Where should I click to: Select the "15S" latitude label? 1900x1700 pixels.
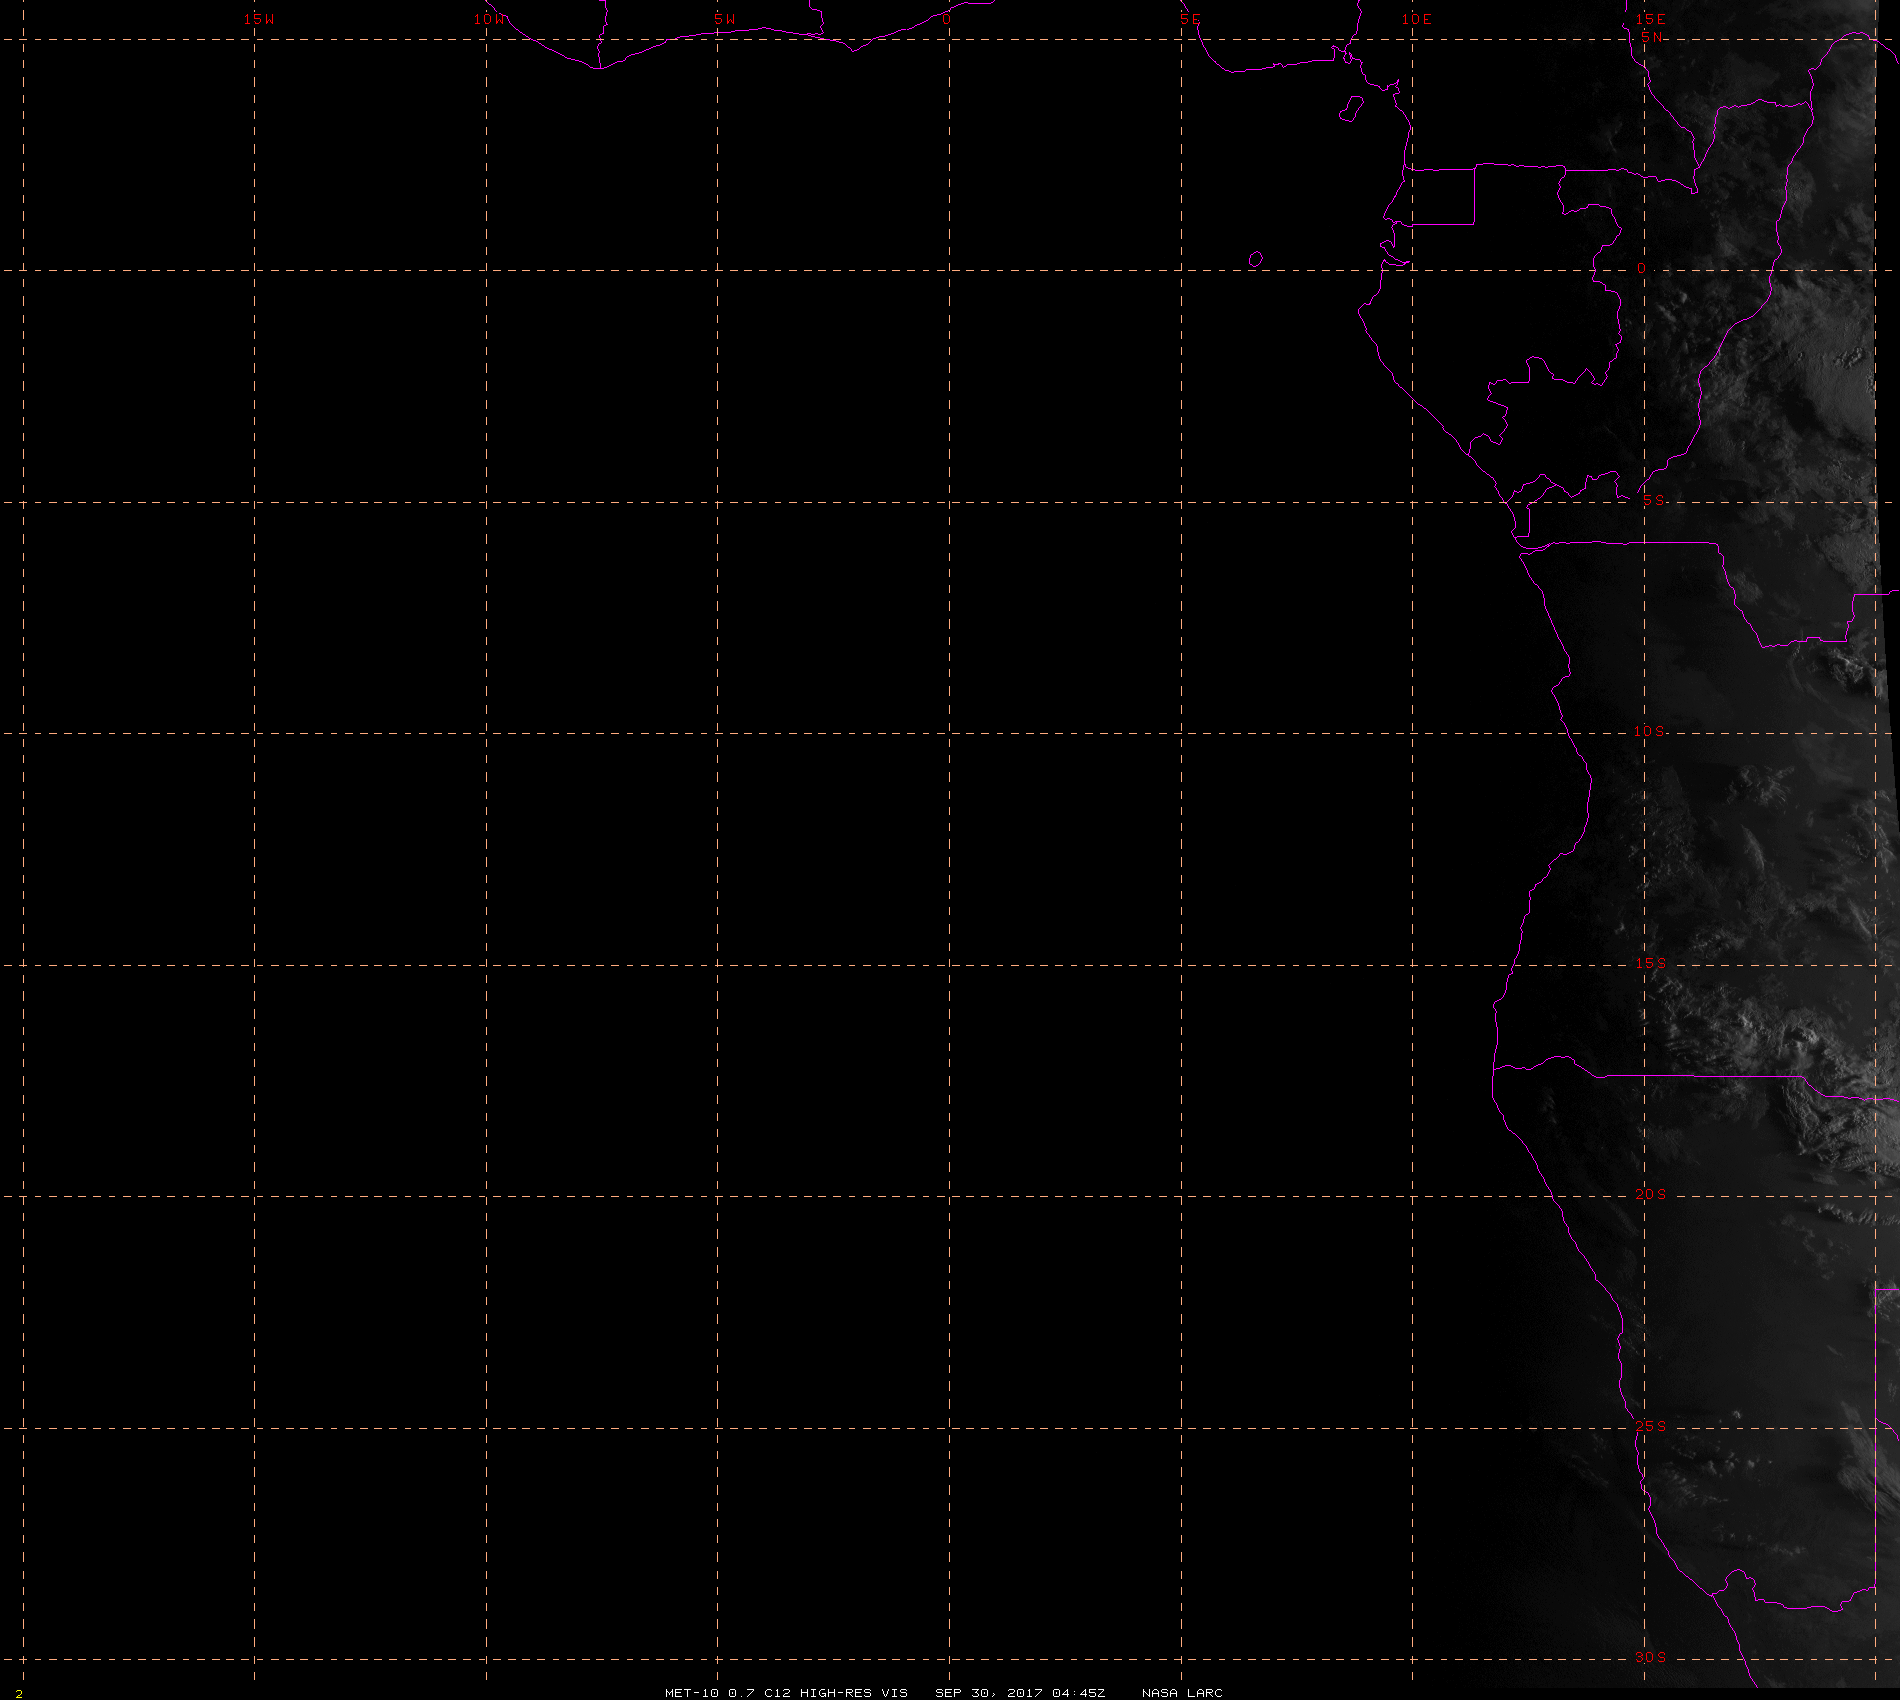(1650, 963)
